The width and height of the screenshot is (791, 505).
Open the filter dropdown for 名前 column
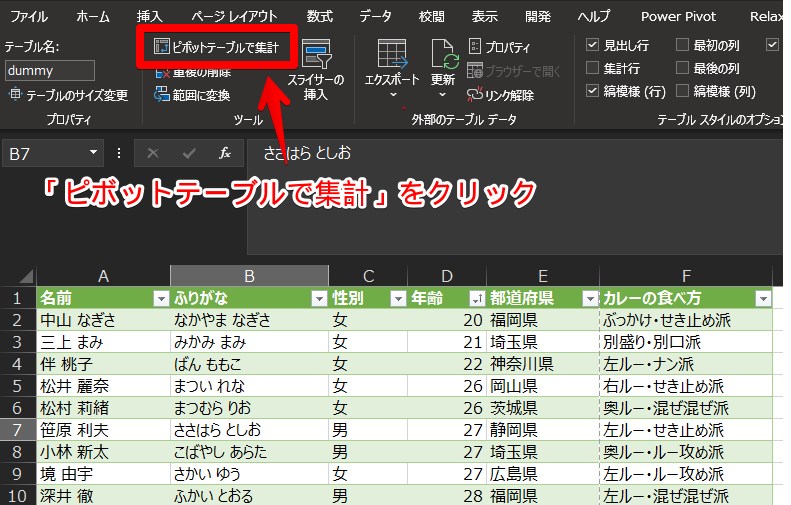[x=159, y=299]
